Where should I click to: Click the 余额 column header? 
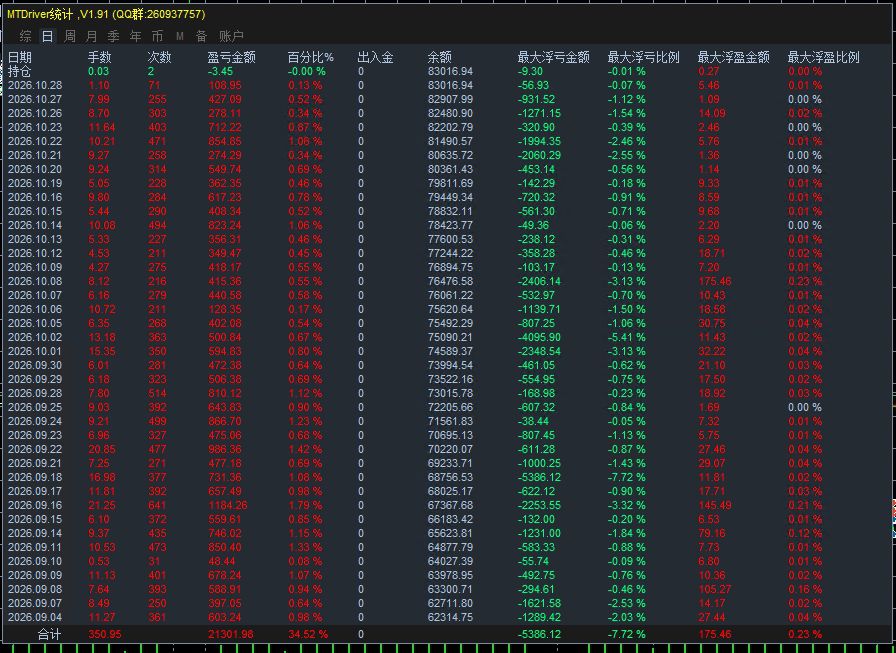click(x=439, y=57)
